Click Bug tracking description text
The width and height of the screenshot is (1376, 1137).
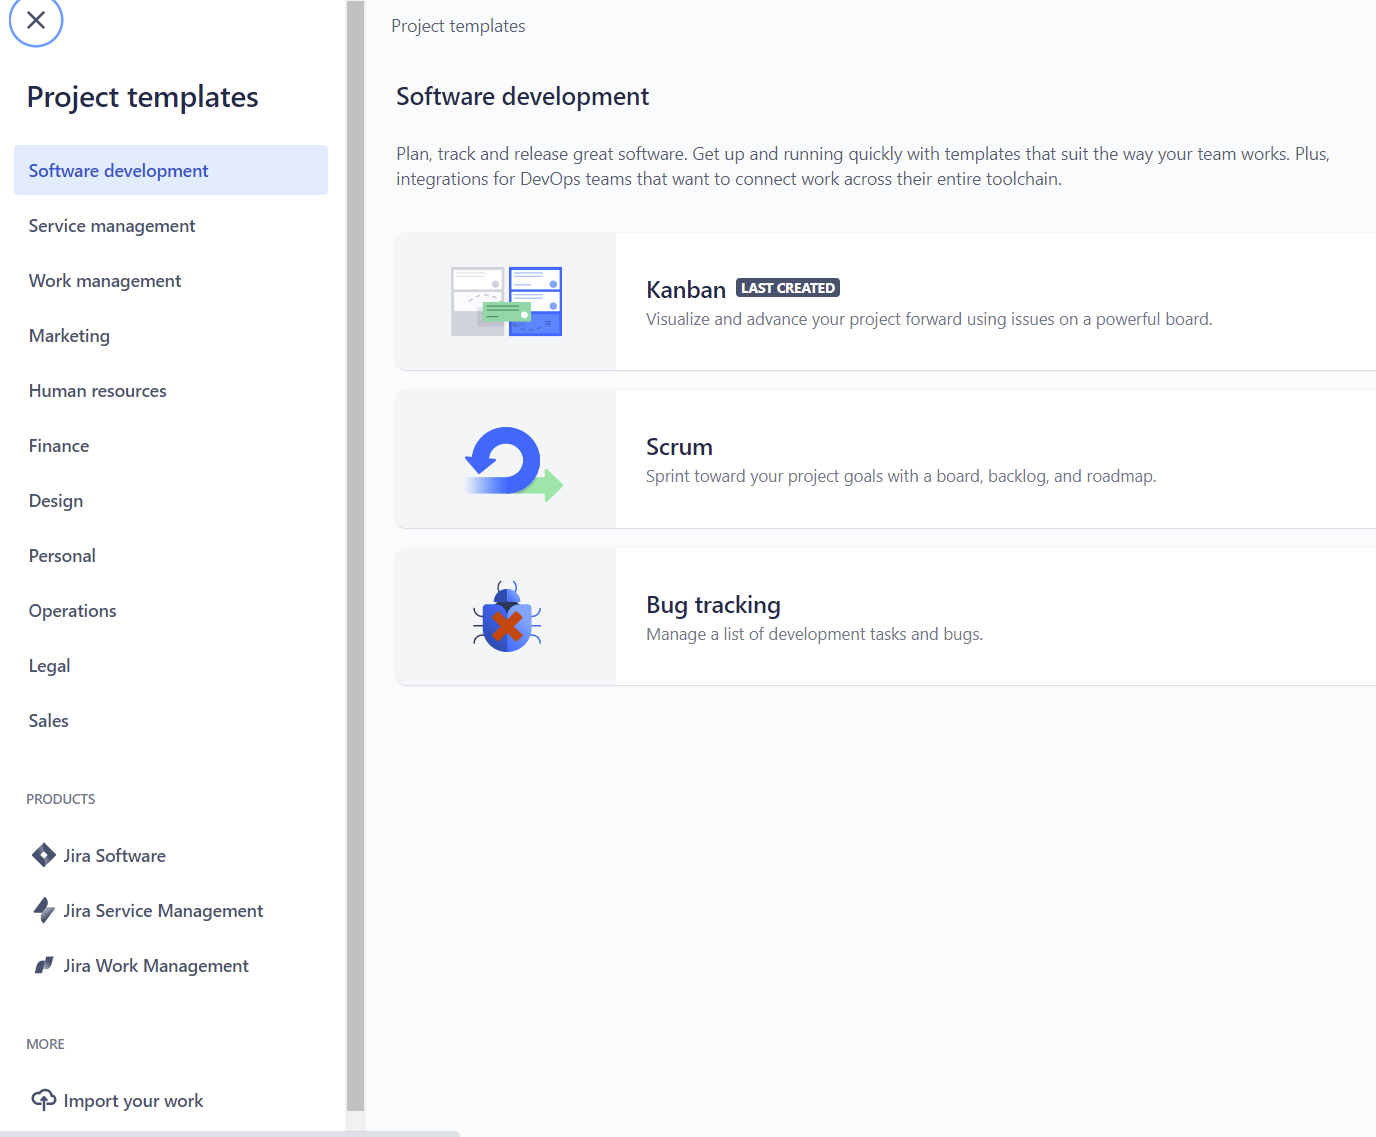click(x=814, y=634)
